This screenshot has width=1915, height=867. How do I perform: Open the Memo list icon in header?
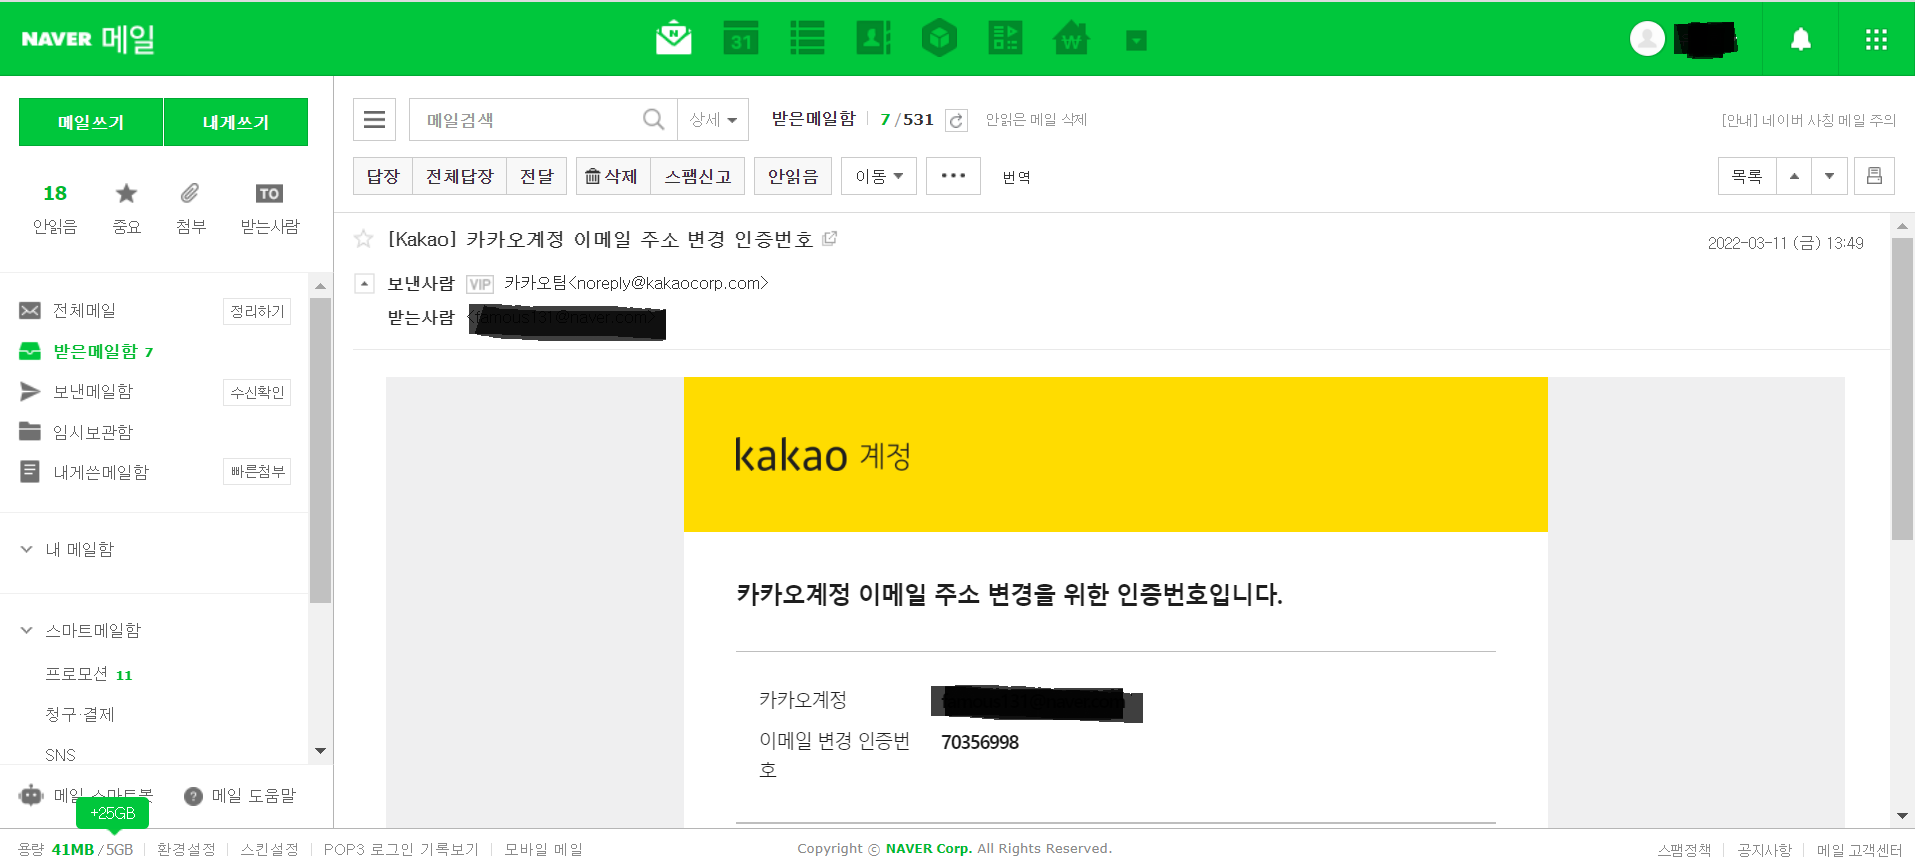coord(807,39)
